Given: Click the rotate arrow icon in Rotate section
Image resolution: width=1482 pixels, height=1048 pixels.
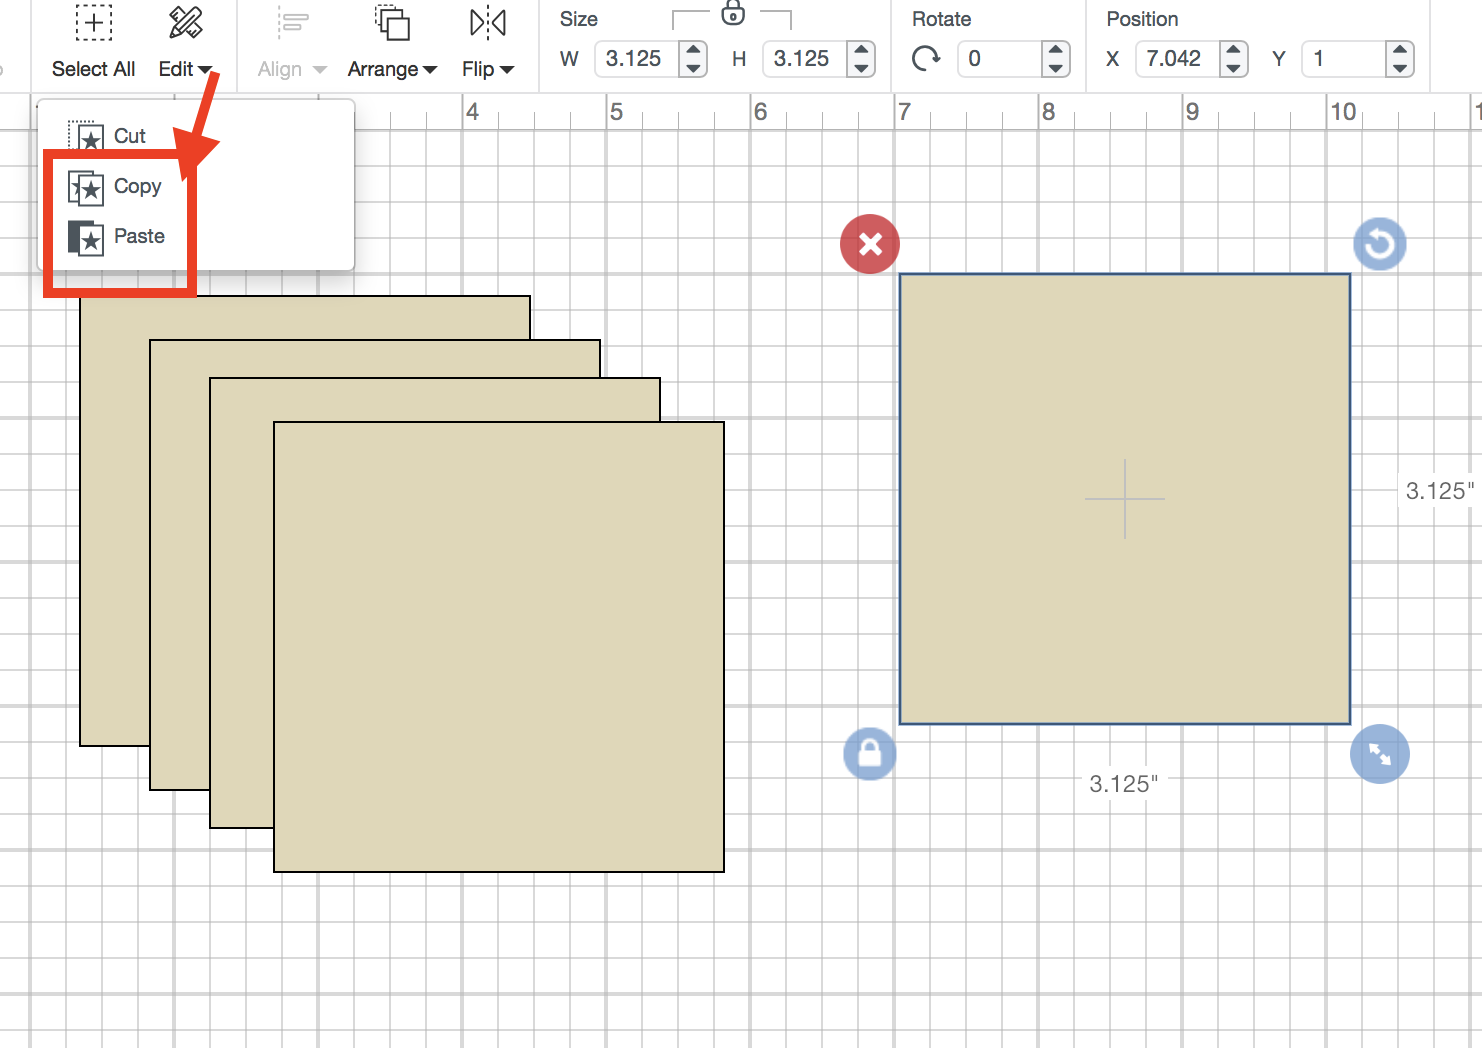Looking at the screenshot, I should 926,59.
